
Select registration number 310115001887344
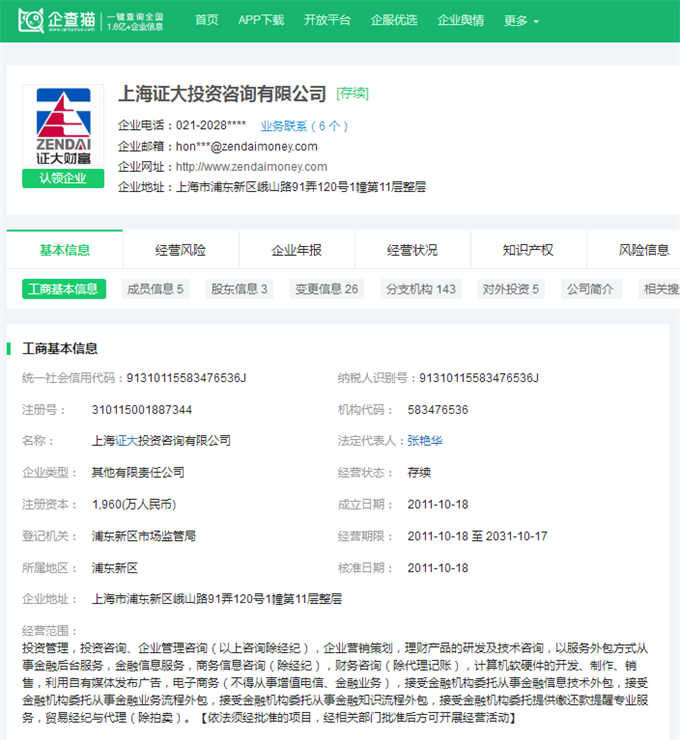click(142, 410)
